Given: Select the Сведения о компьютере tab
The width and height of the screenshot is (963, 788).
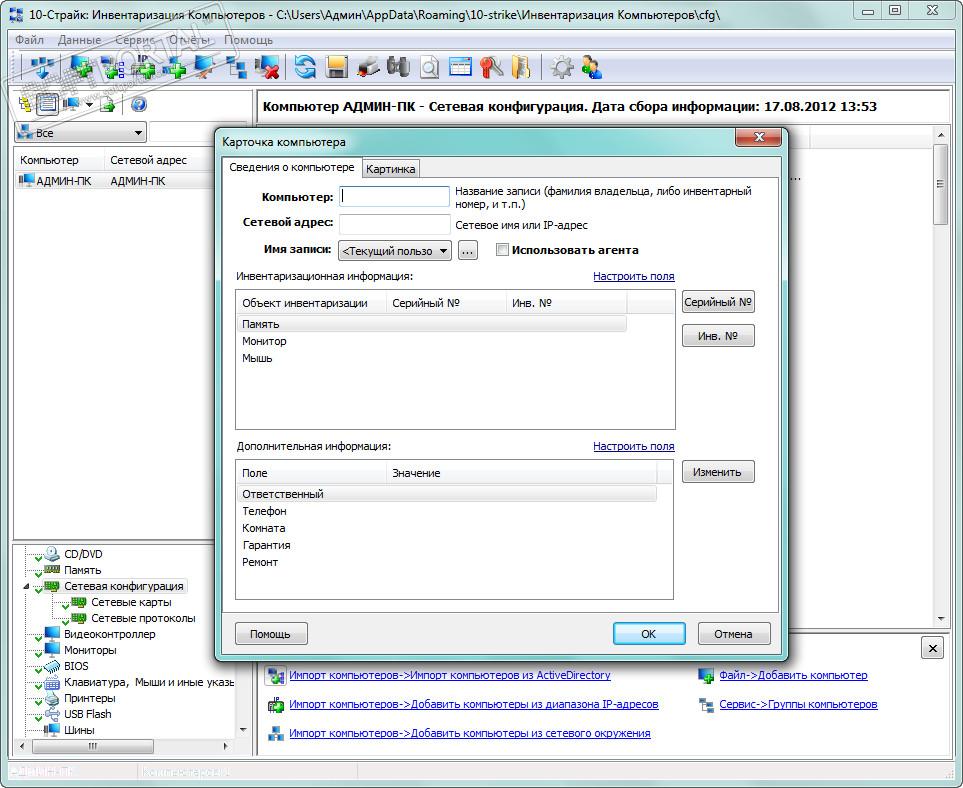Looking at the screenshot, I should (x=292, y=167).
